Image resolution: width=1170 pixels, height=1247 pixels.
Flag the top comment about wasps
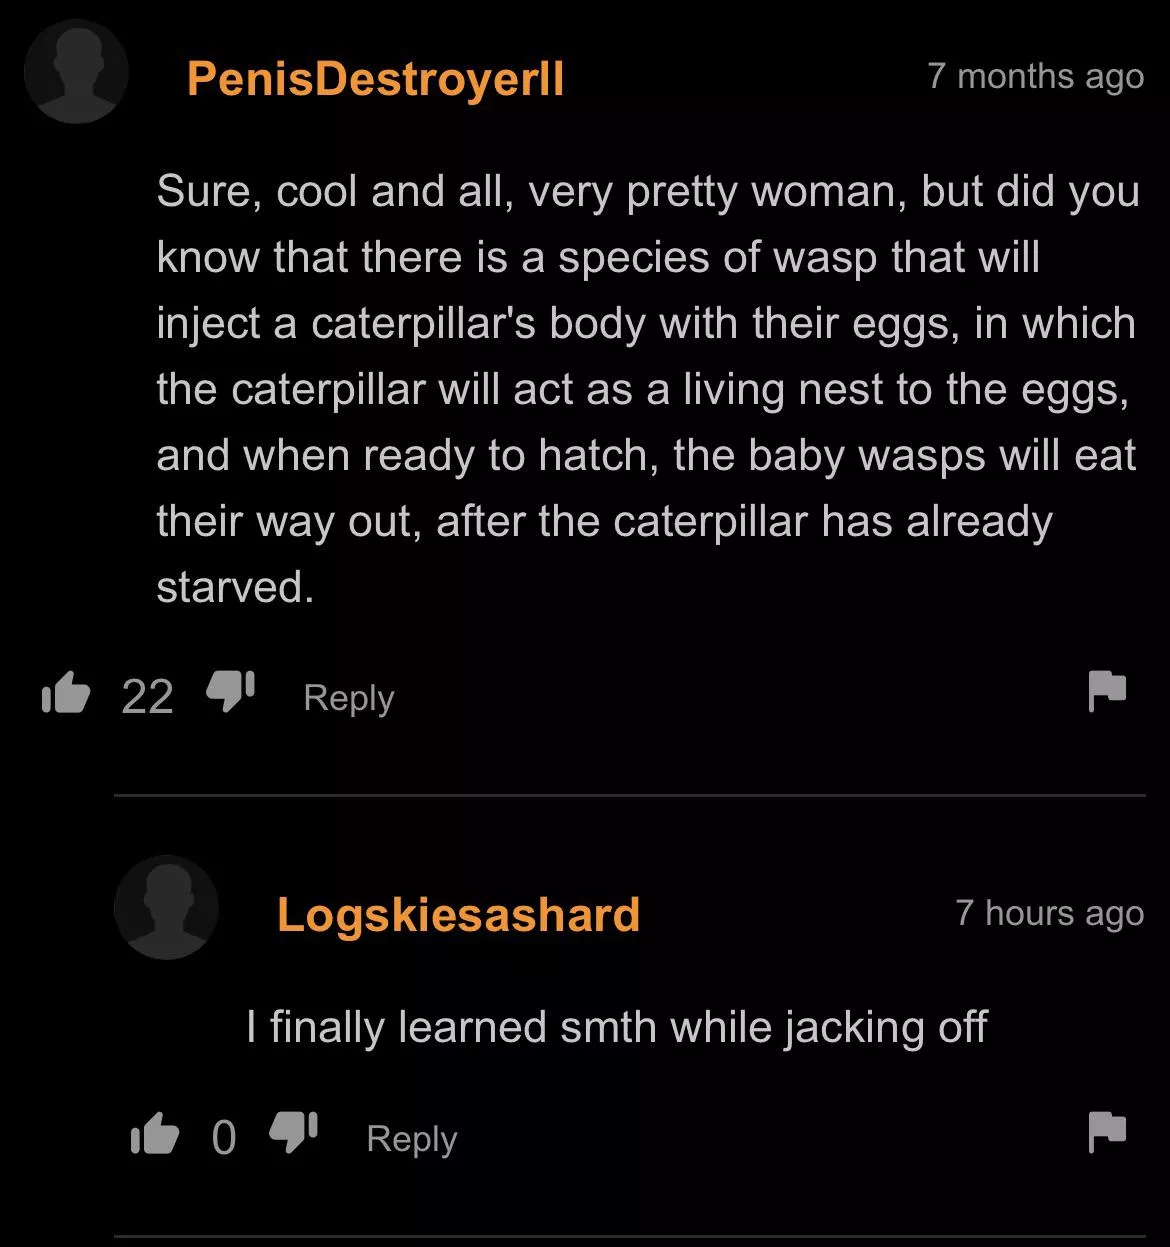(1107, 691)
